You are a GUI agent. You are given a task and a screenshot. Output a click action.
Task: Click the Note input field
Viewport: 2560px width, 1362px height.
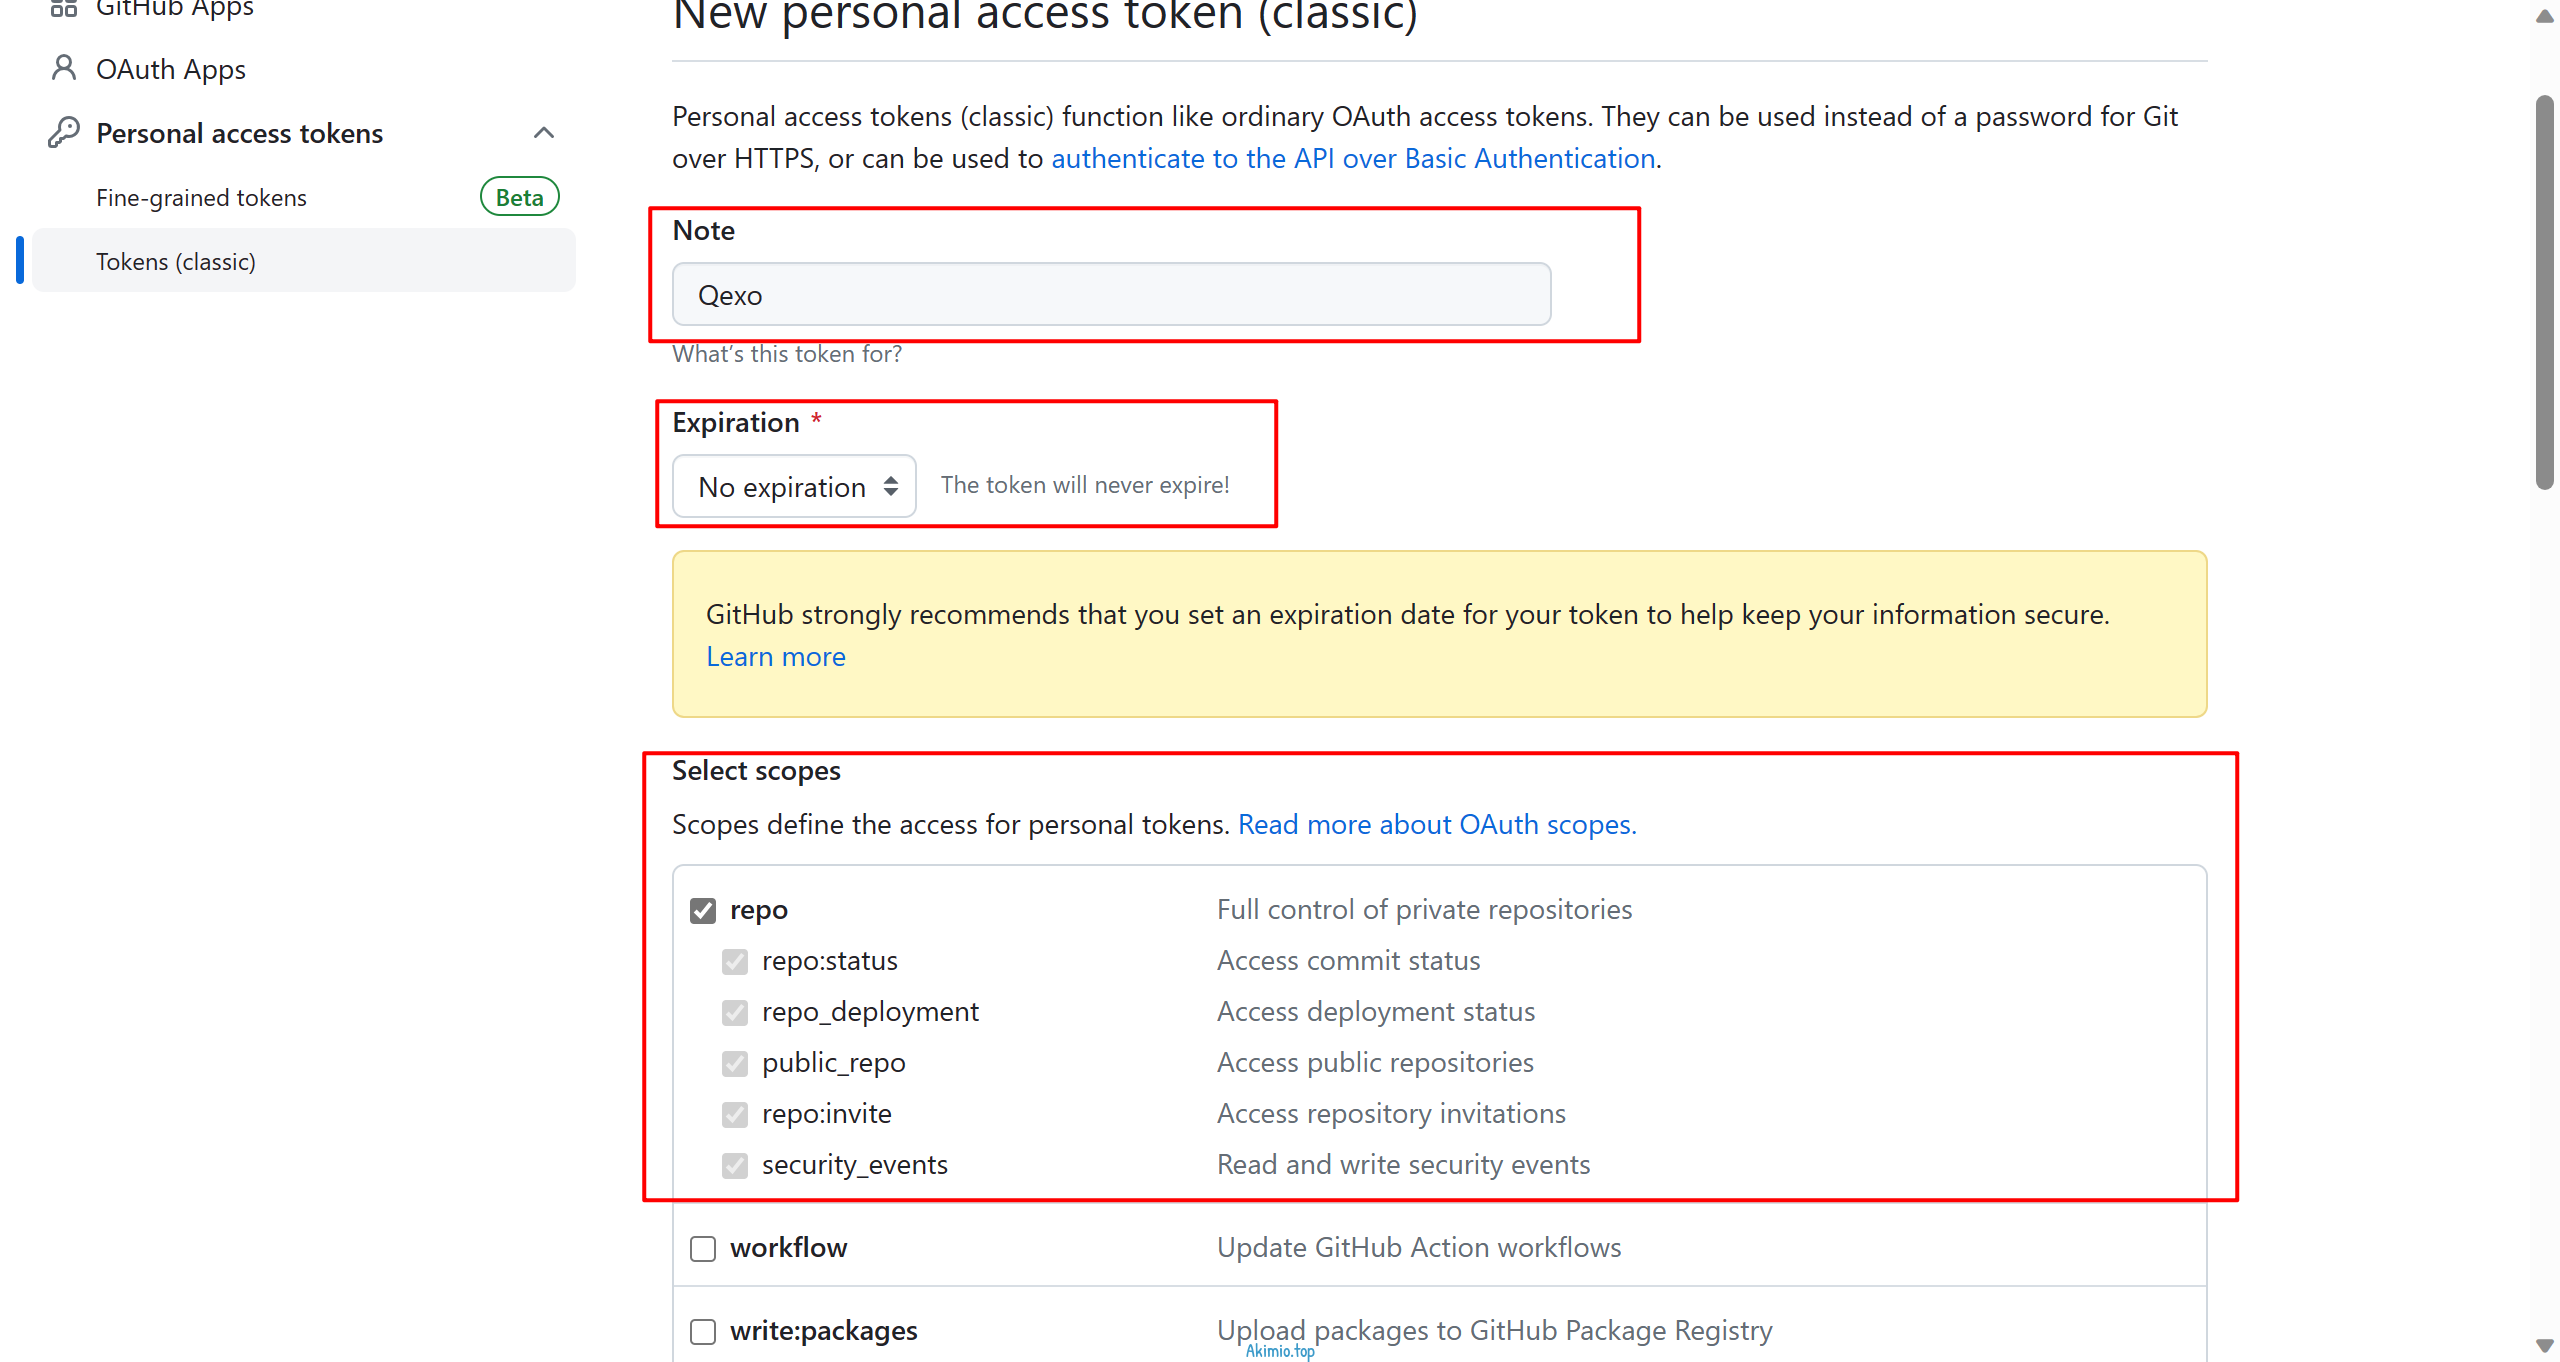click(x=1112, y=295)
